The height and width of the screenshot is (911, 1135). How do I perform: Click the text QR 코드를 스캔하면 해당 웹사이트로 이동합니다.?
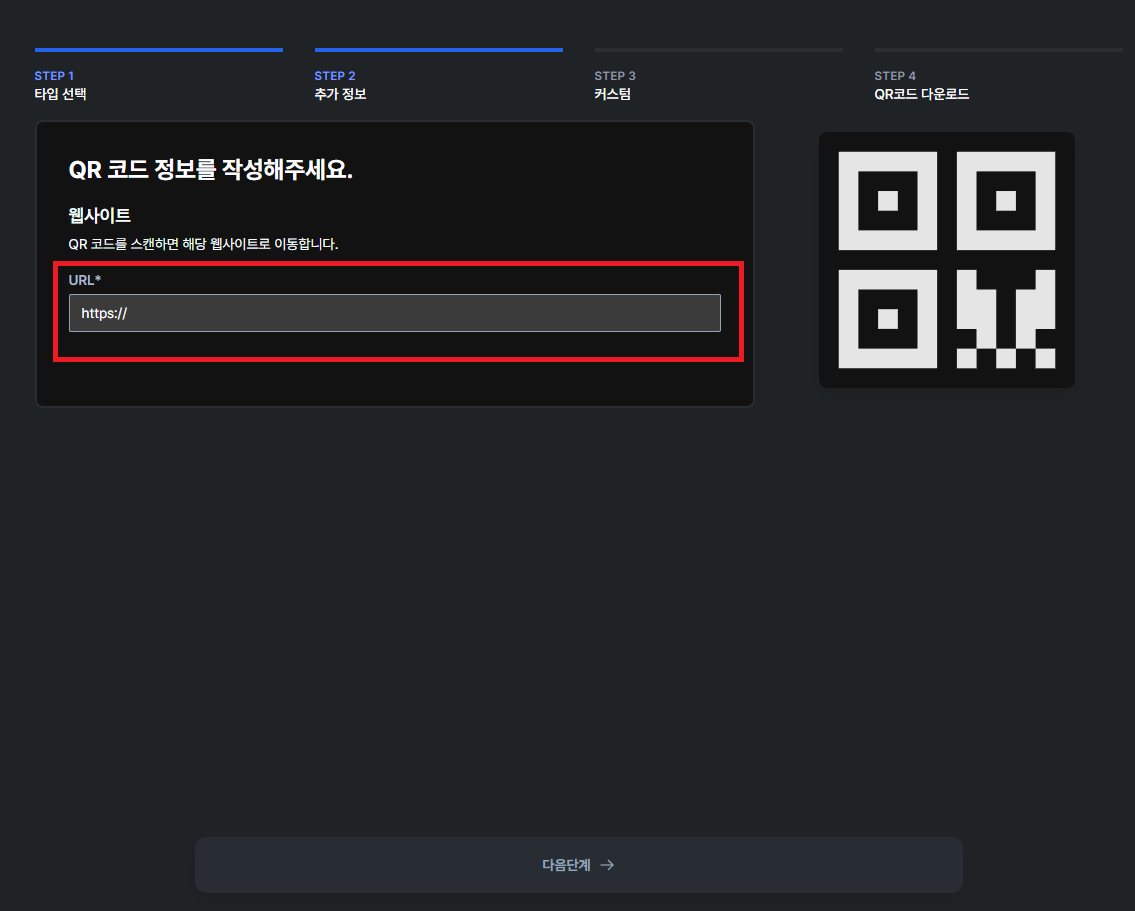point(203,244)
